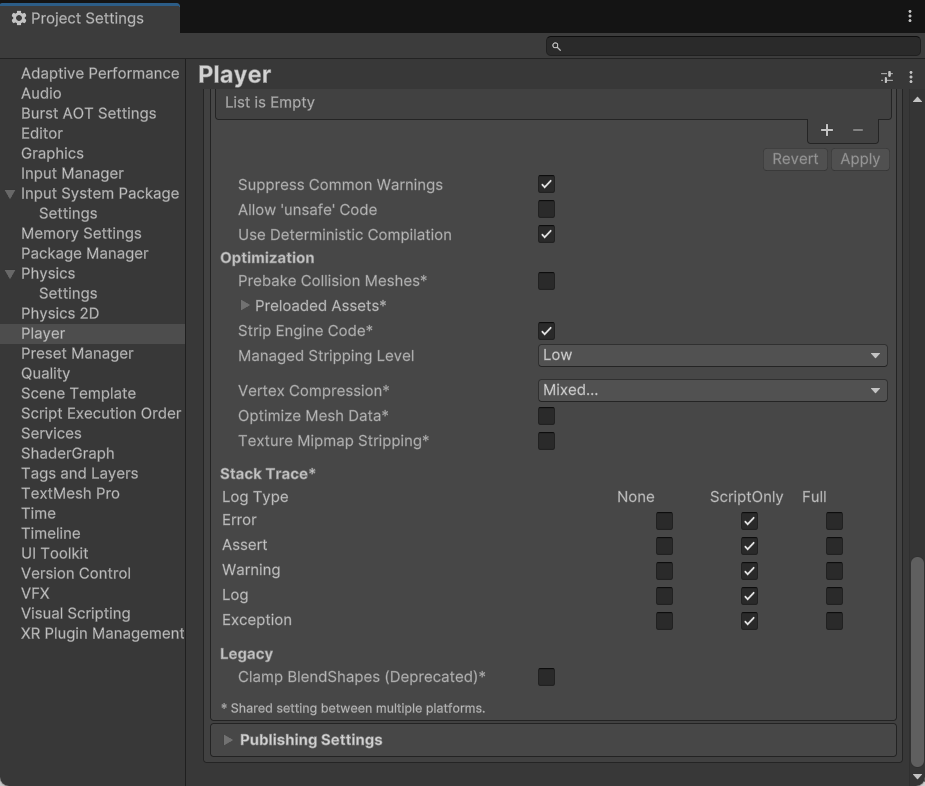
Task: Set Error stack trace to None
Action: (664, 521)
